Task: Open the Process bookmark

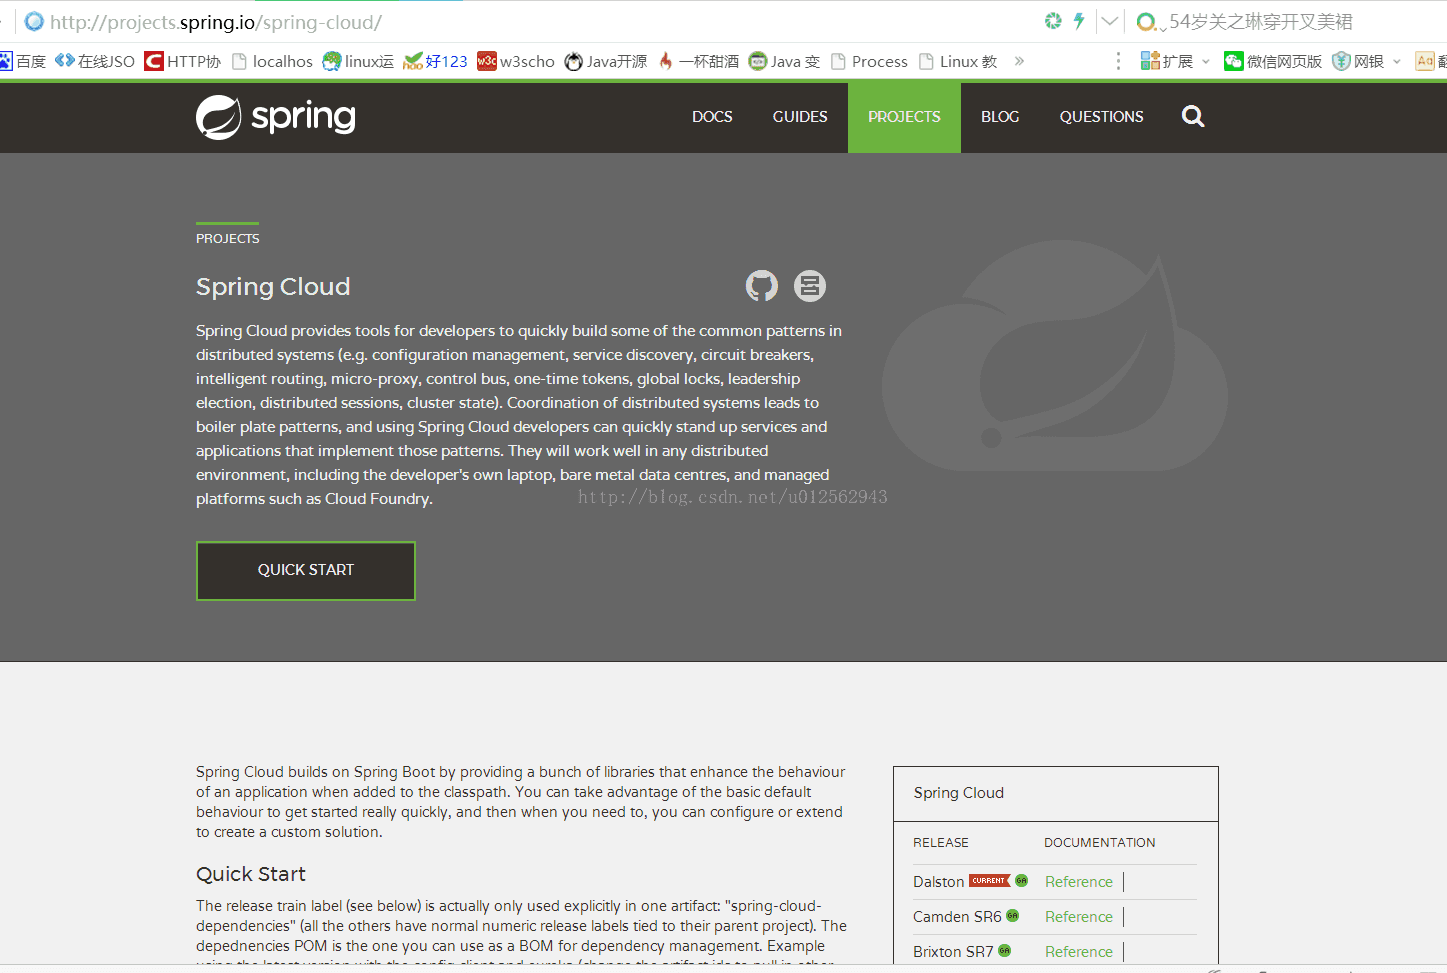Action: 869,61
